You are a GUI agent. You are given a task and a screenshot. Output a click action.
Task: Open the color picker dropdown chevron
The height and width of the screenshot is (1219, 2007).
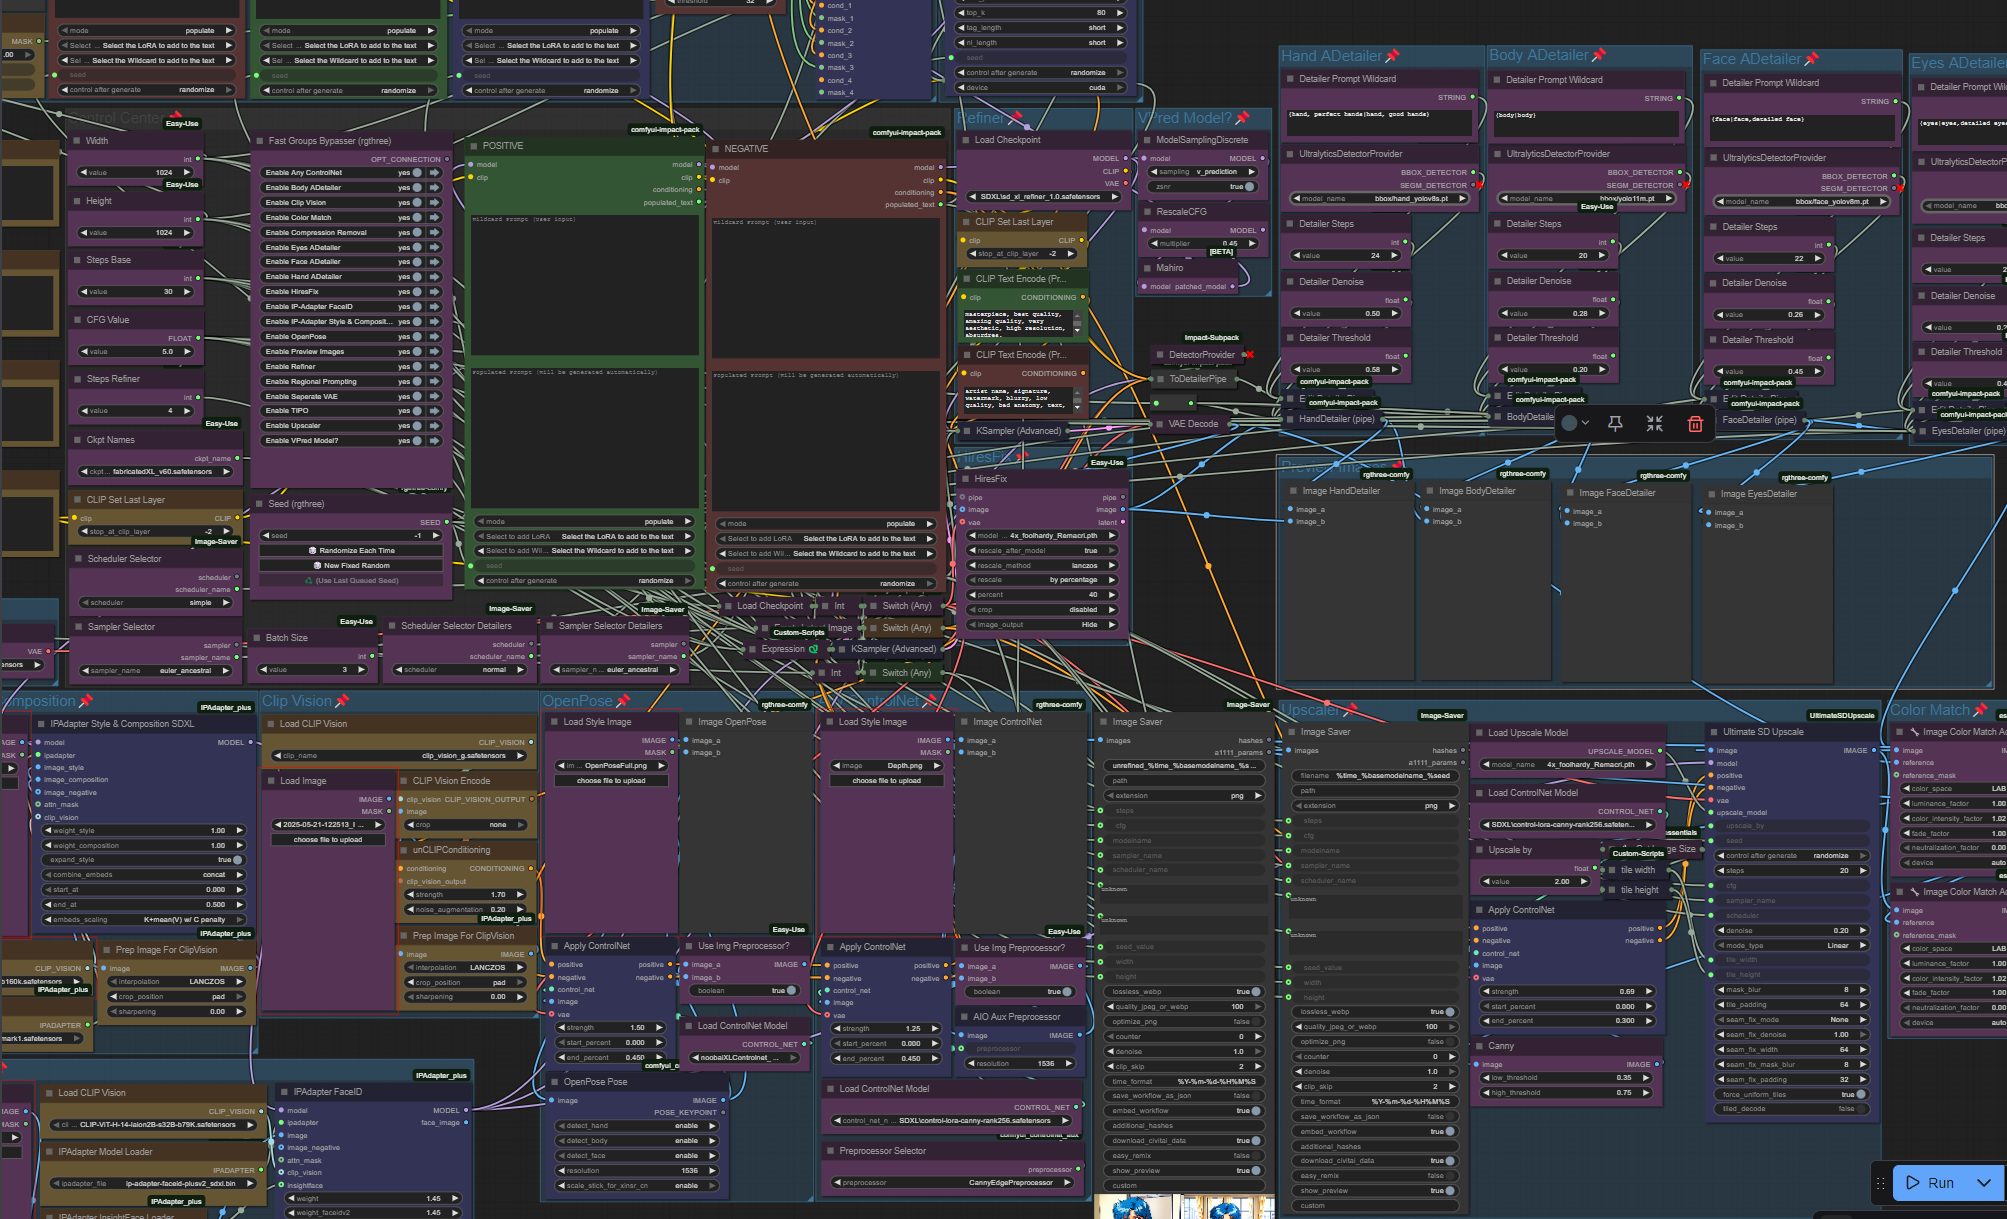[1586, 424]
